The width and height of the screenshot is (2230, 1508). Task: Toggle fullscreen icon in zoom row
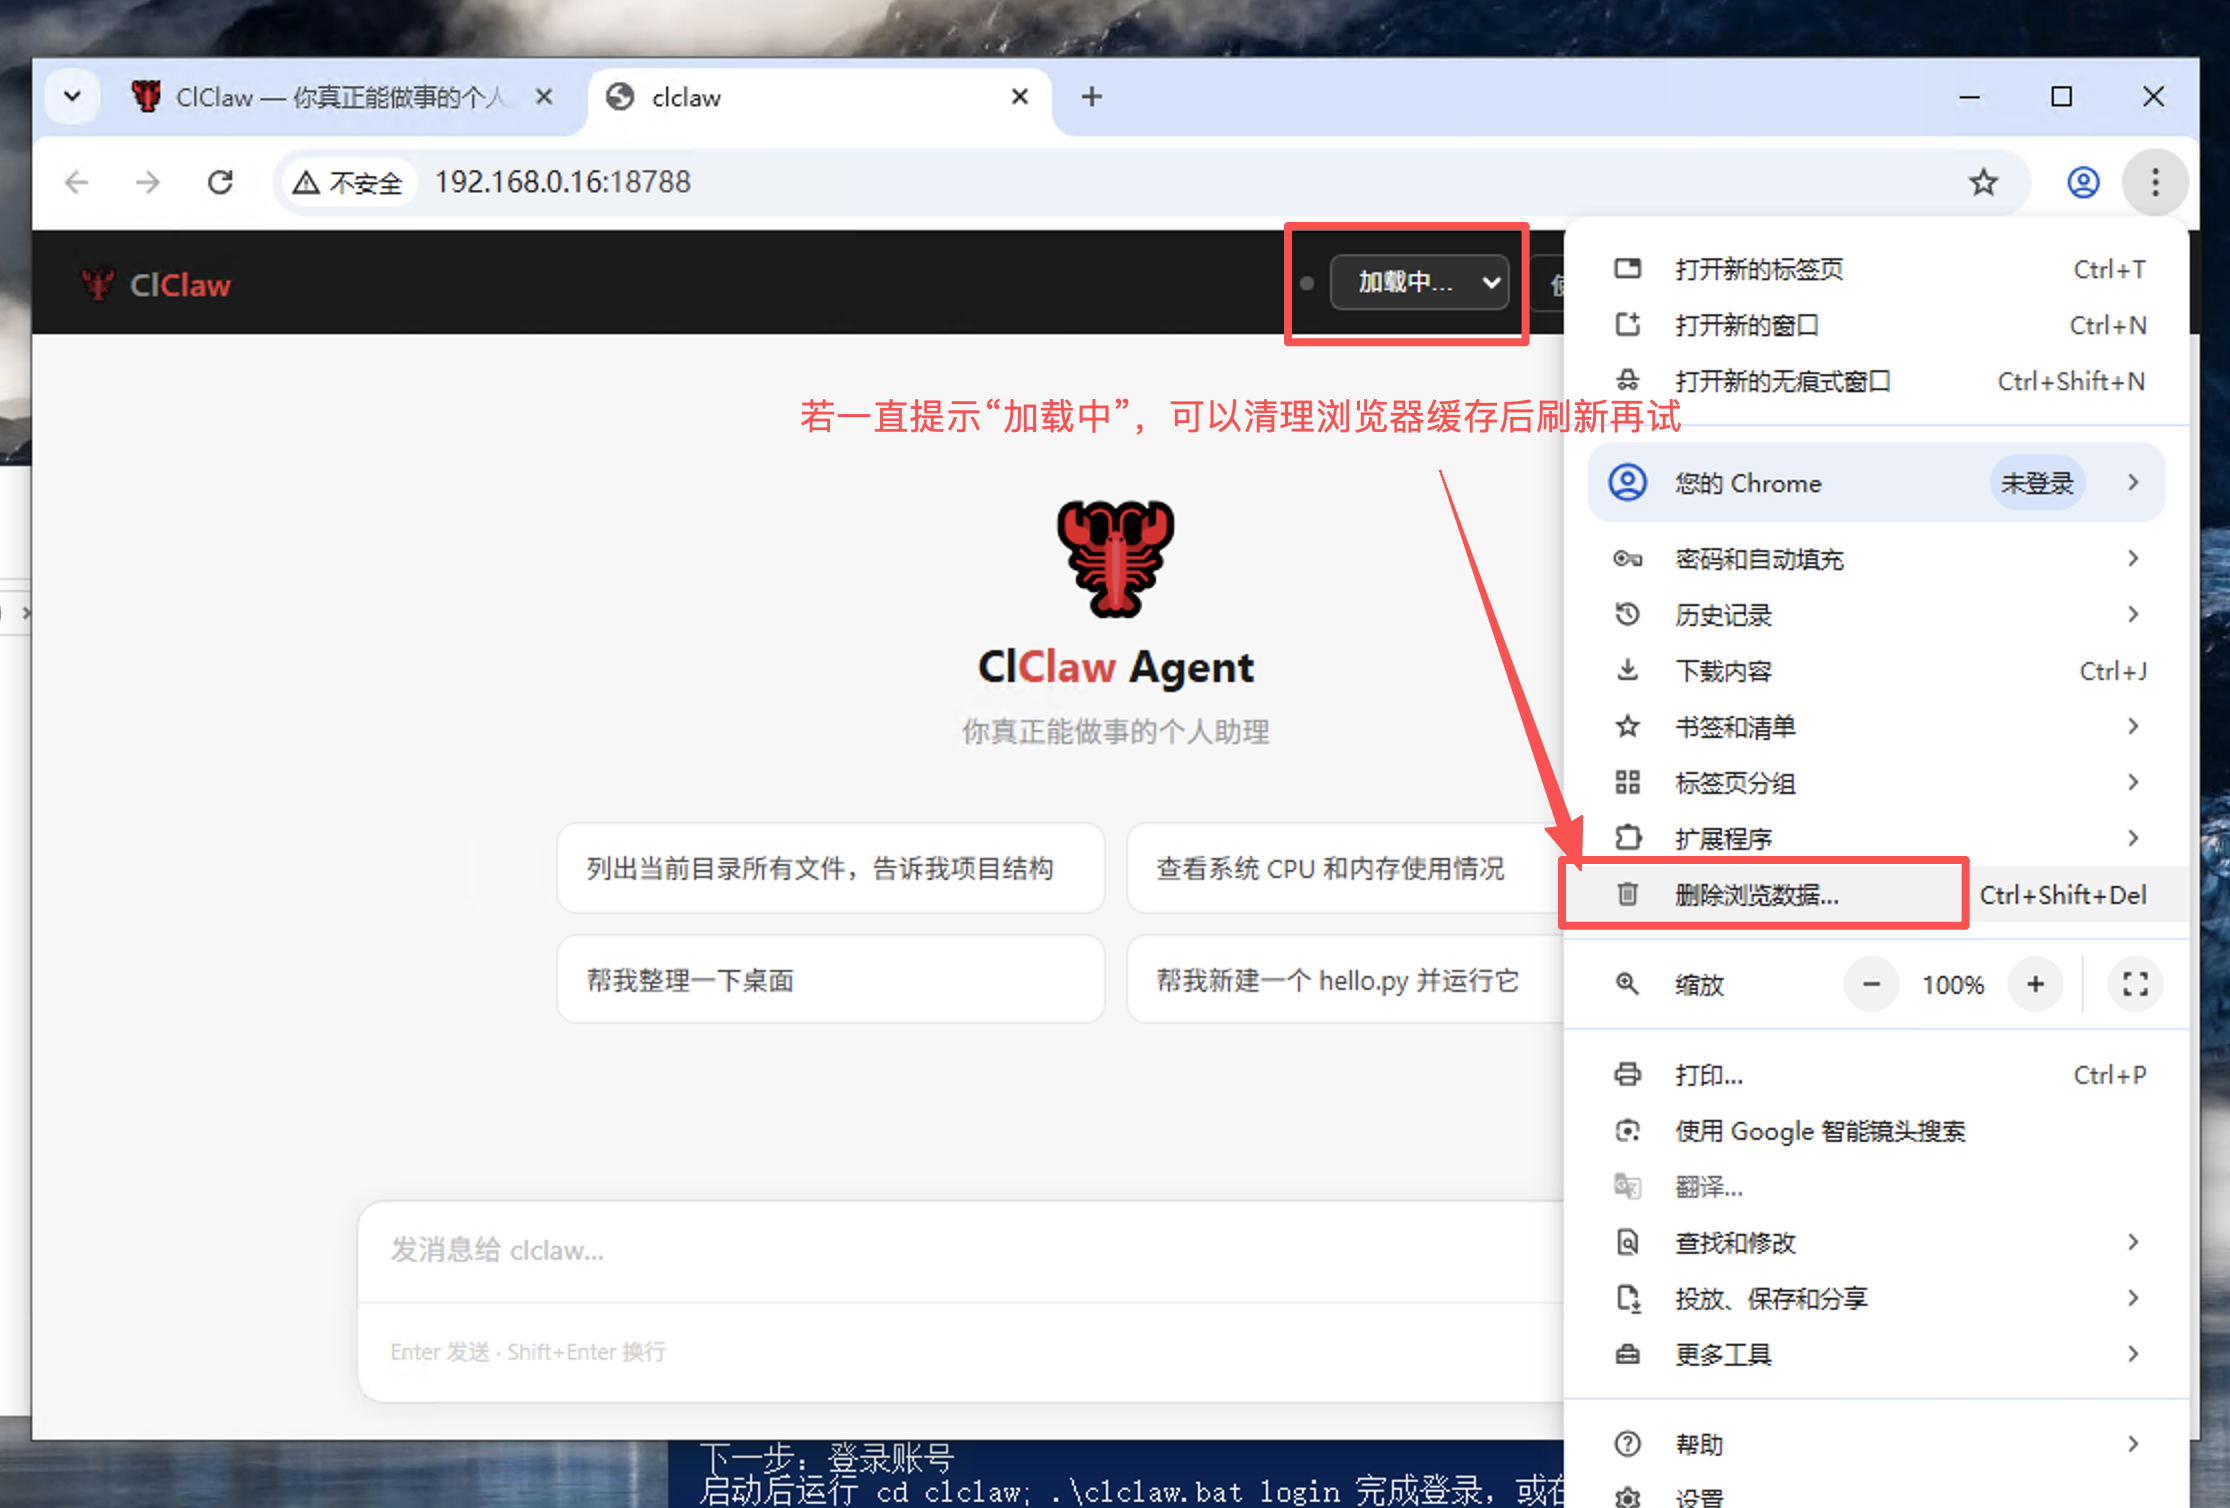2135,984
